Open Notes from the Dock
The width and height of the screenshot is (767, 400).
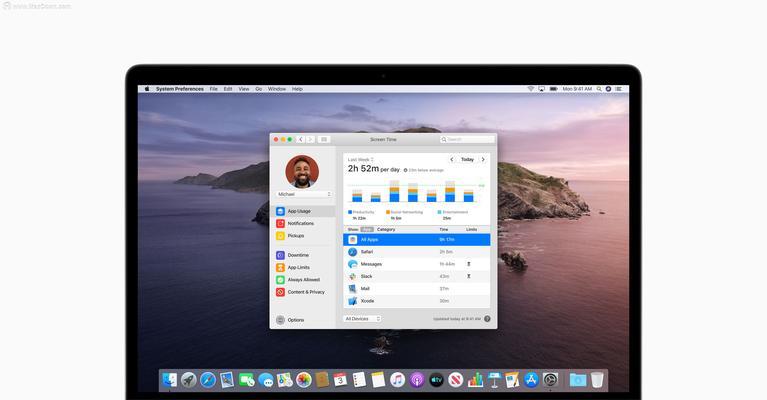(379, 380)
